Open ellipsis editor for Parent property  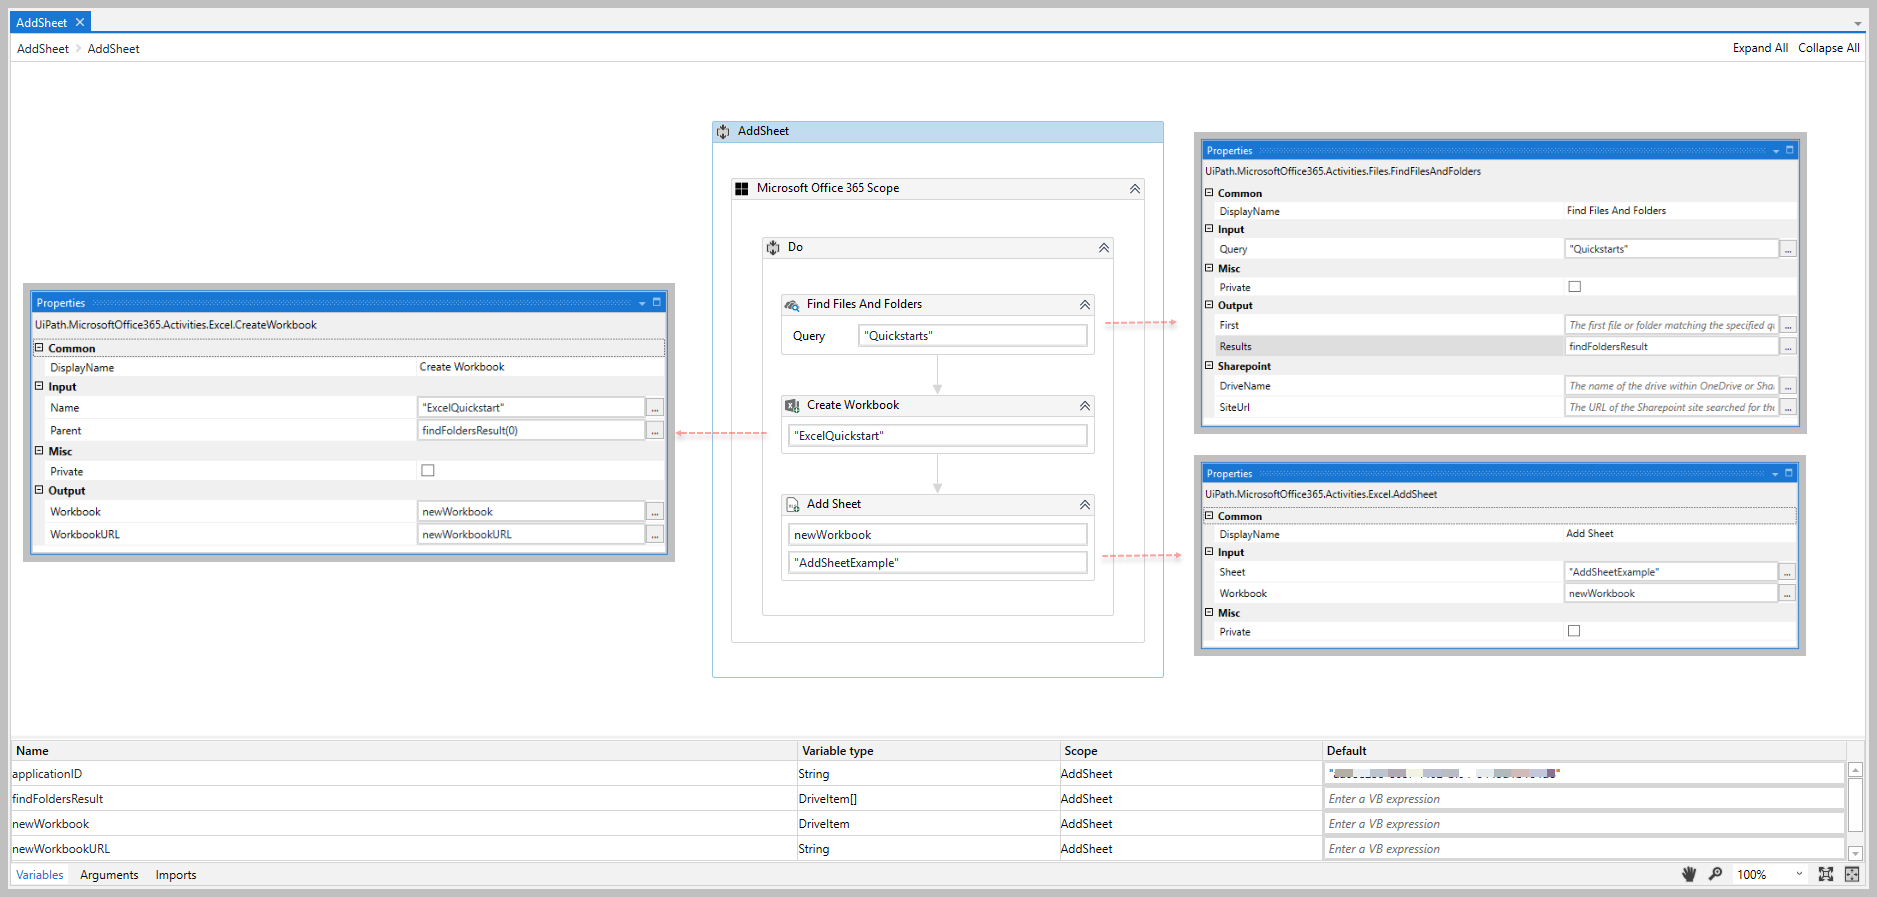click(655, 431)
